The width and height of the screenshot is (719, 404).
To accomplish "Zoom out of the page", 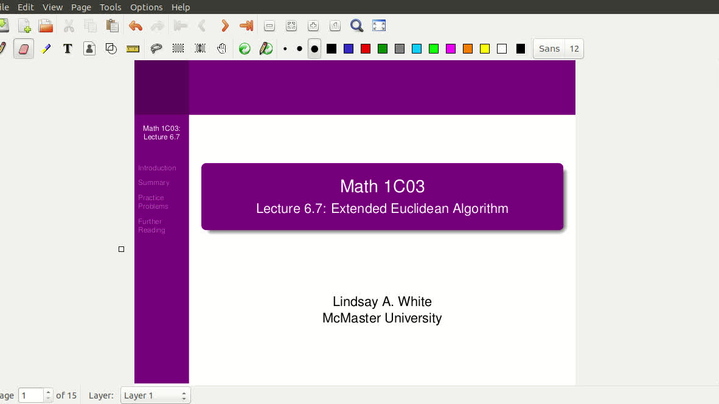I will (270, 26).
